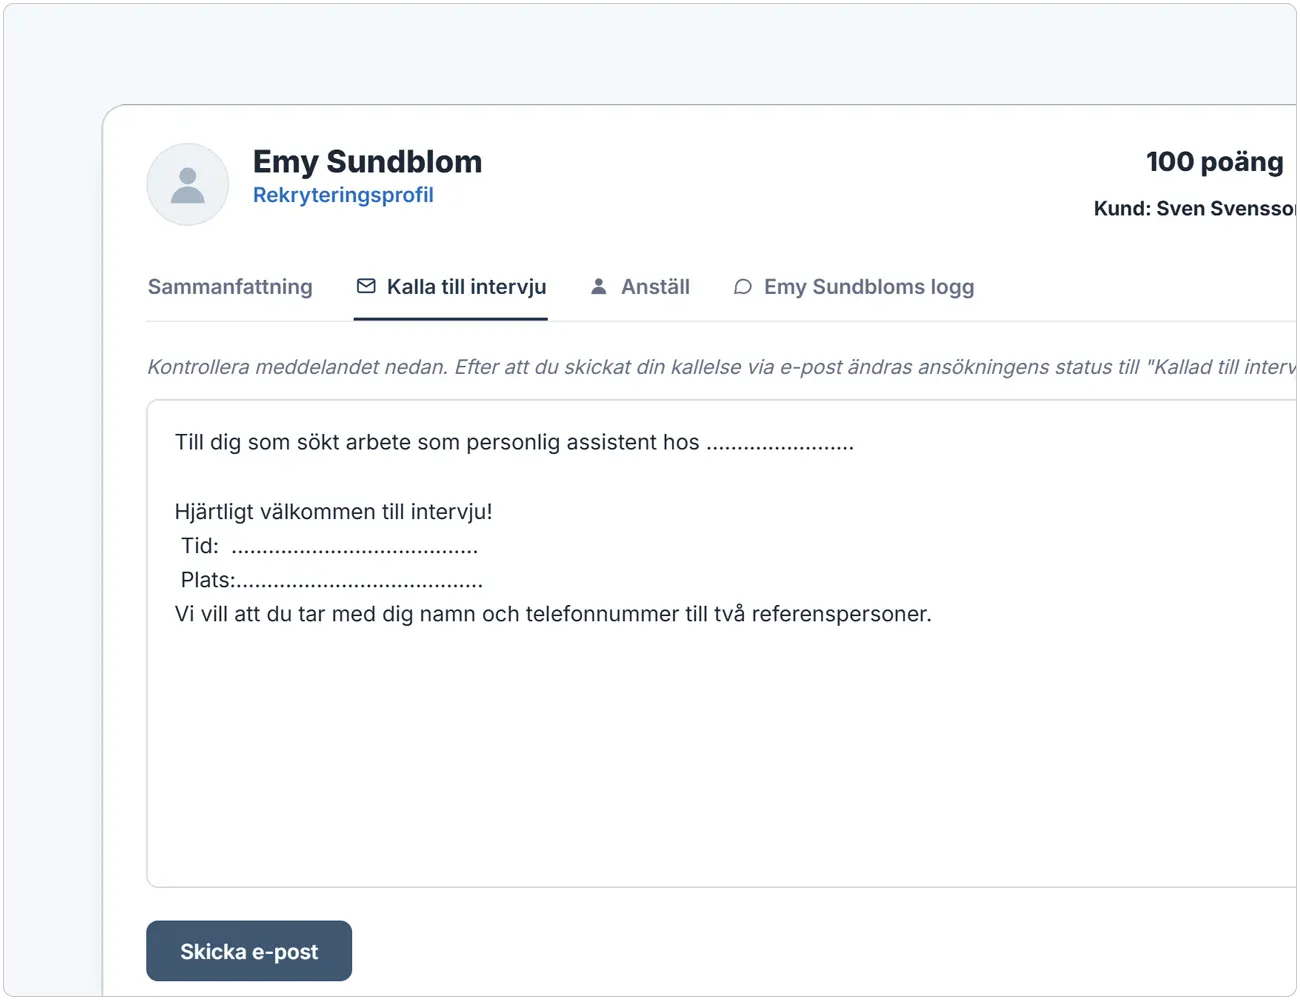This screenshot has height=1000, width=1300.
Task: Open the Anställ tab
Action: (655, 287)
